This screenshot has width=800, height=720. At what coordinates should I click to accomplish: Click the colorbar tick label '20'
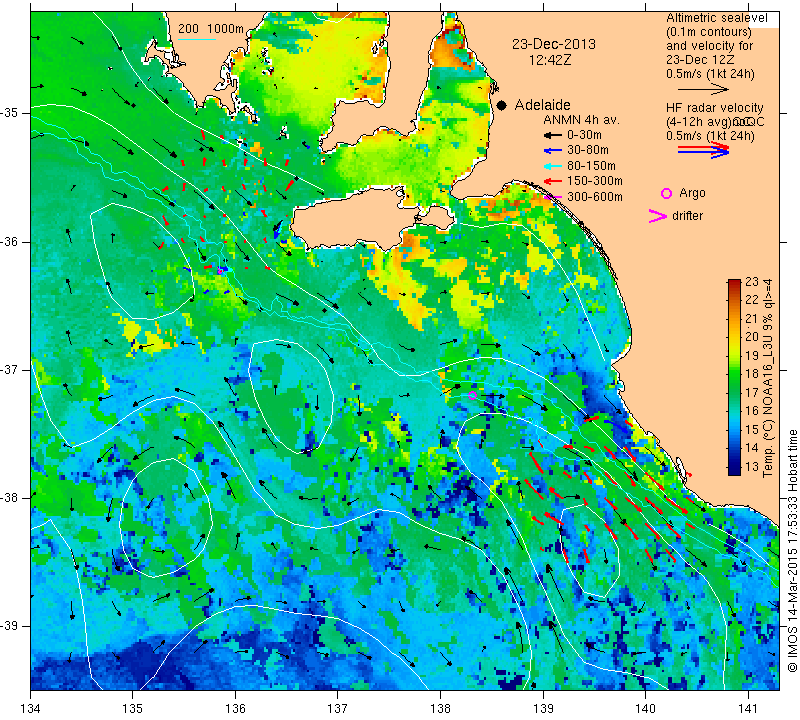(752, 337)
